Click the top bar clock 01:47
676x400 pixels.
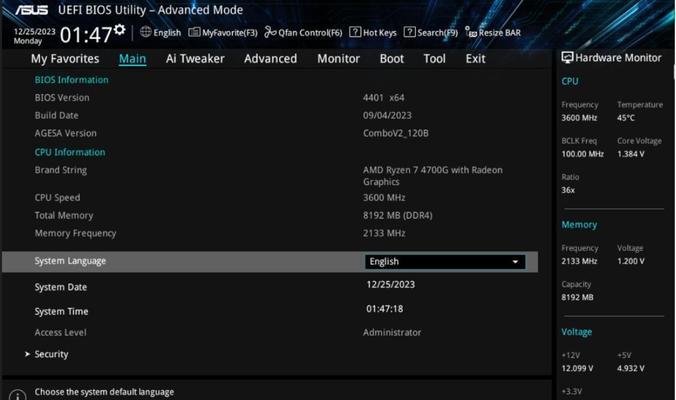pyautogui.click(x=86, y=35)
